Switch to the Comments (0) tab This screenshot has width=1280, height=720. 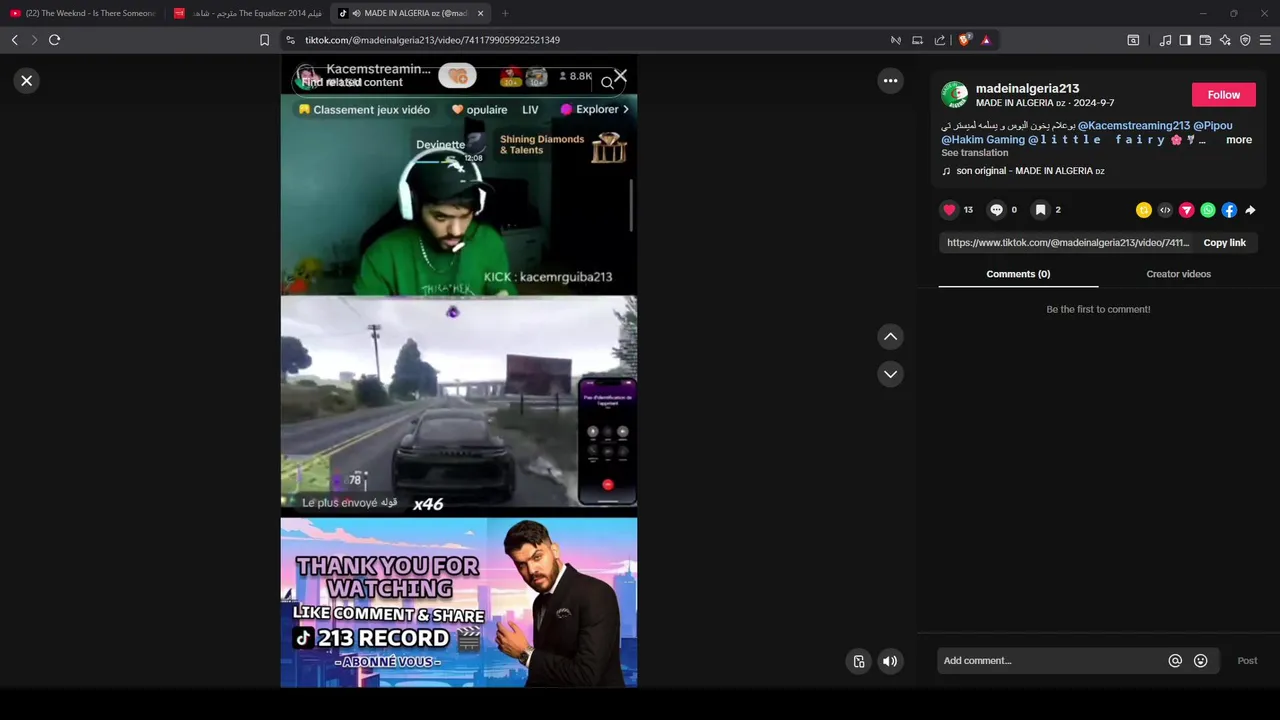(x=1018, y=274)
